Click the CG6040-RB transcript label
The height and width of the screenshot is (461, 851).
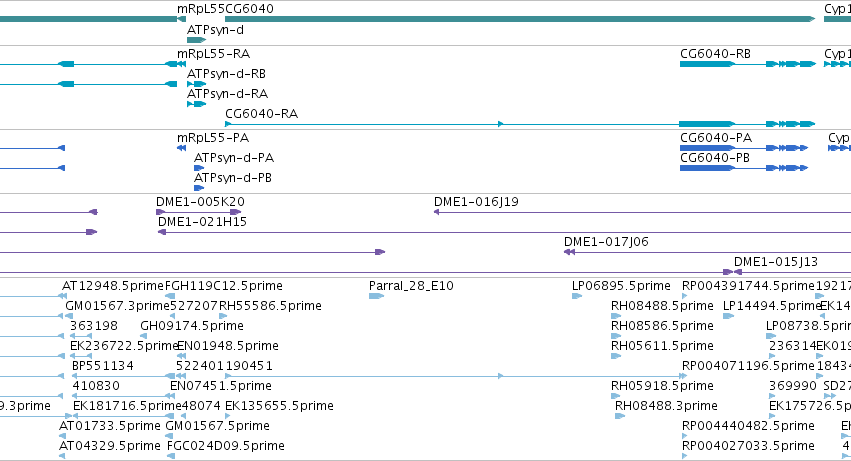click(x=715, y=54)
